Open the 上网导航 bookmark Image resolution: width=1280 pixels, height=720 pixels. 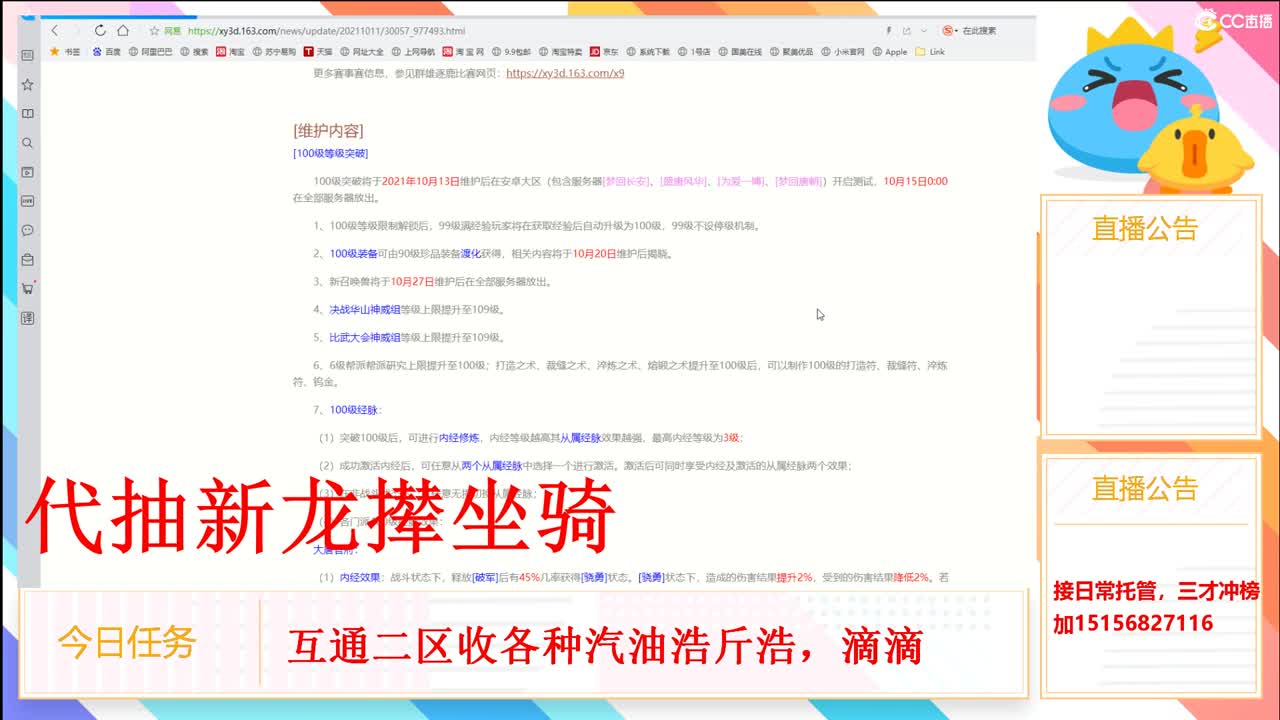pyautogui.click(x=414, y=52)
